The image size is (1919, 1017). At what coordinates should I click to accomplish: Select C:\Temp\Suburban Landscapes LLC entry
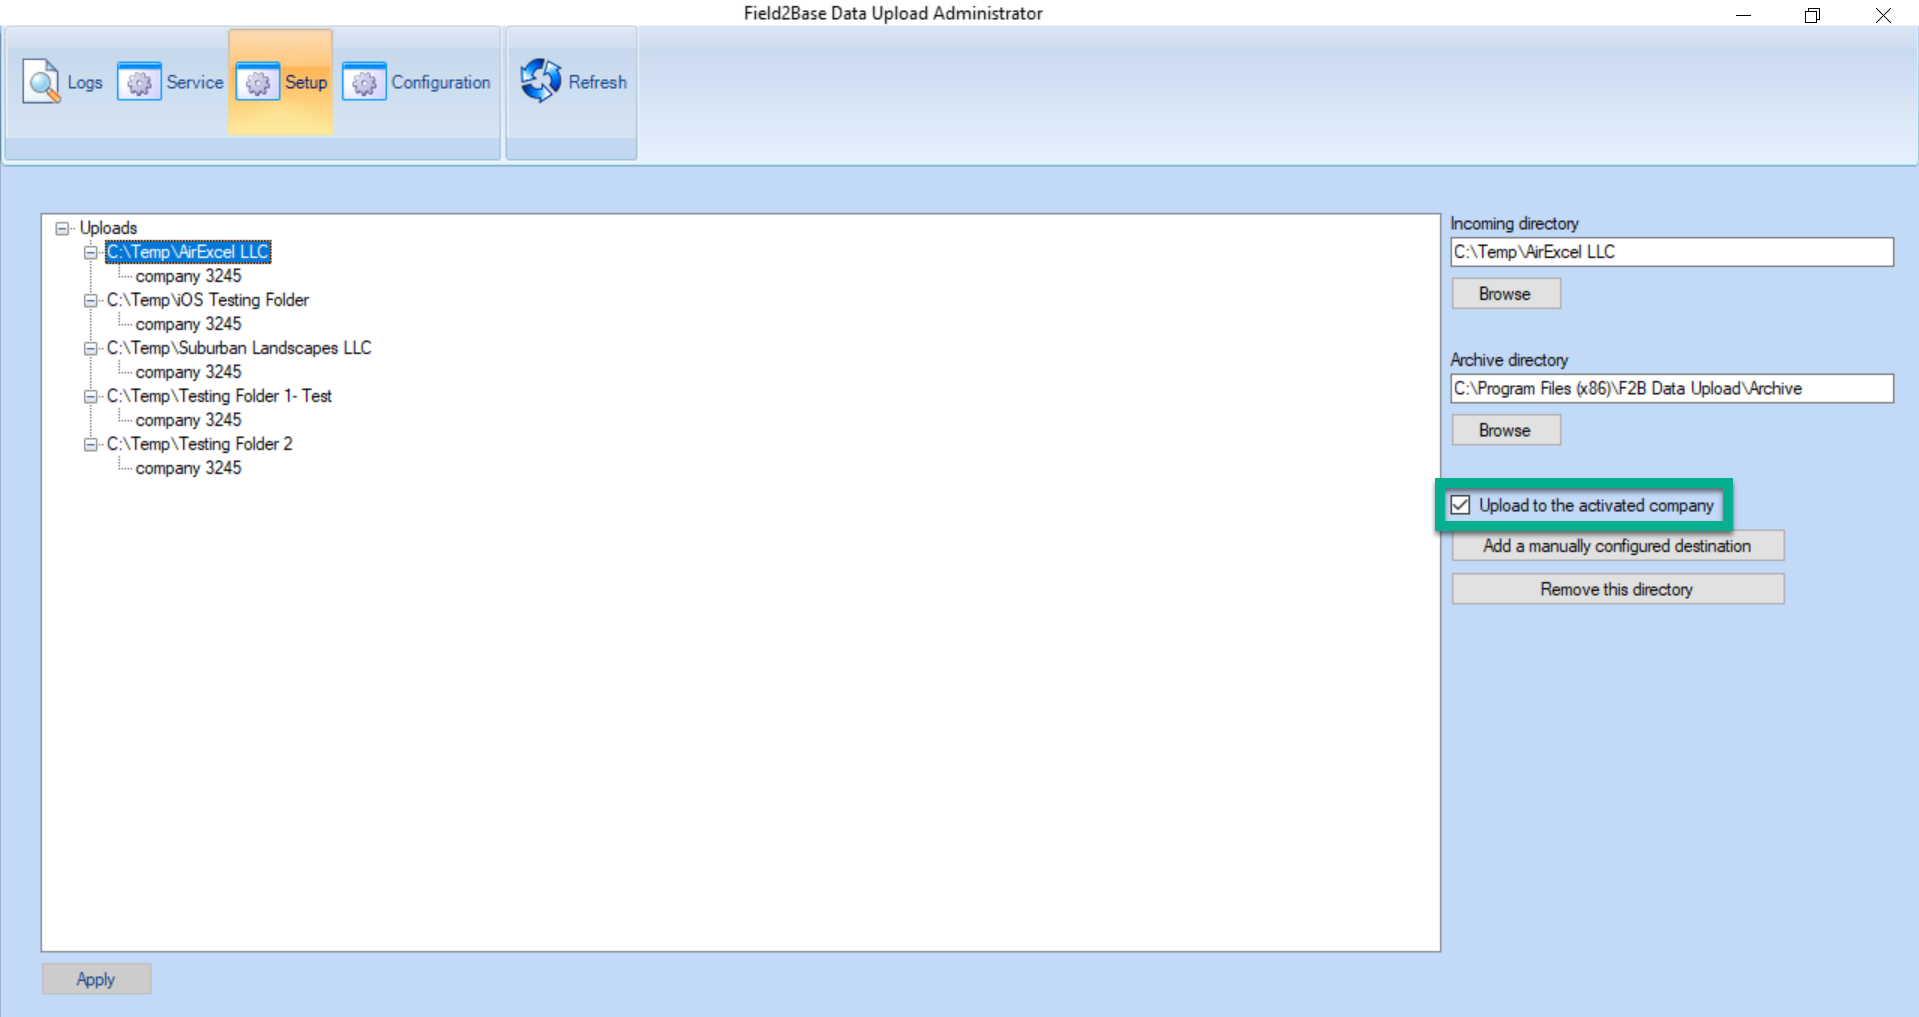point(239,348)
